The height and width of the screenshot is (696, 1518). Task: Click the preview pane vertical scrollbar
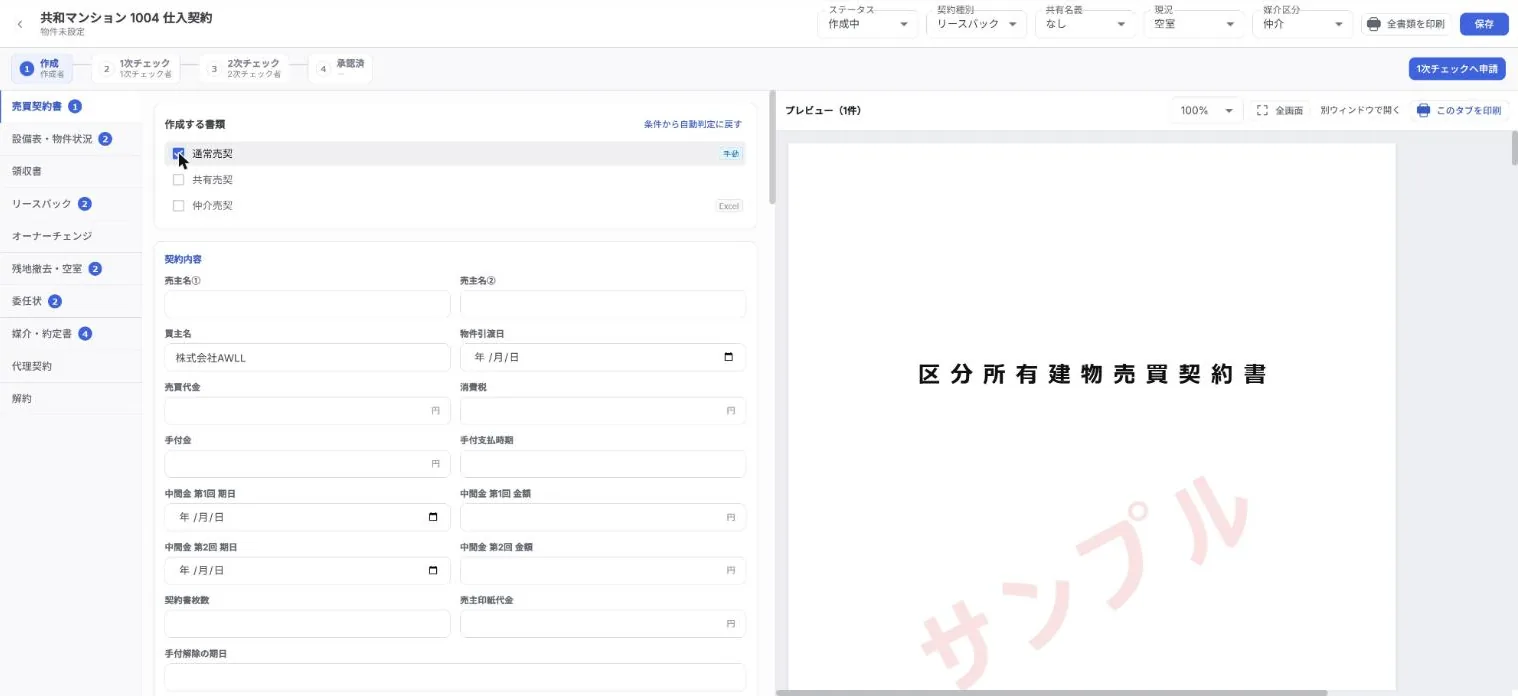pyautogui.click(x=1514, y=148)
